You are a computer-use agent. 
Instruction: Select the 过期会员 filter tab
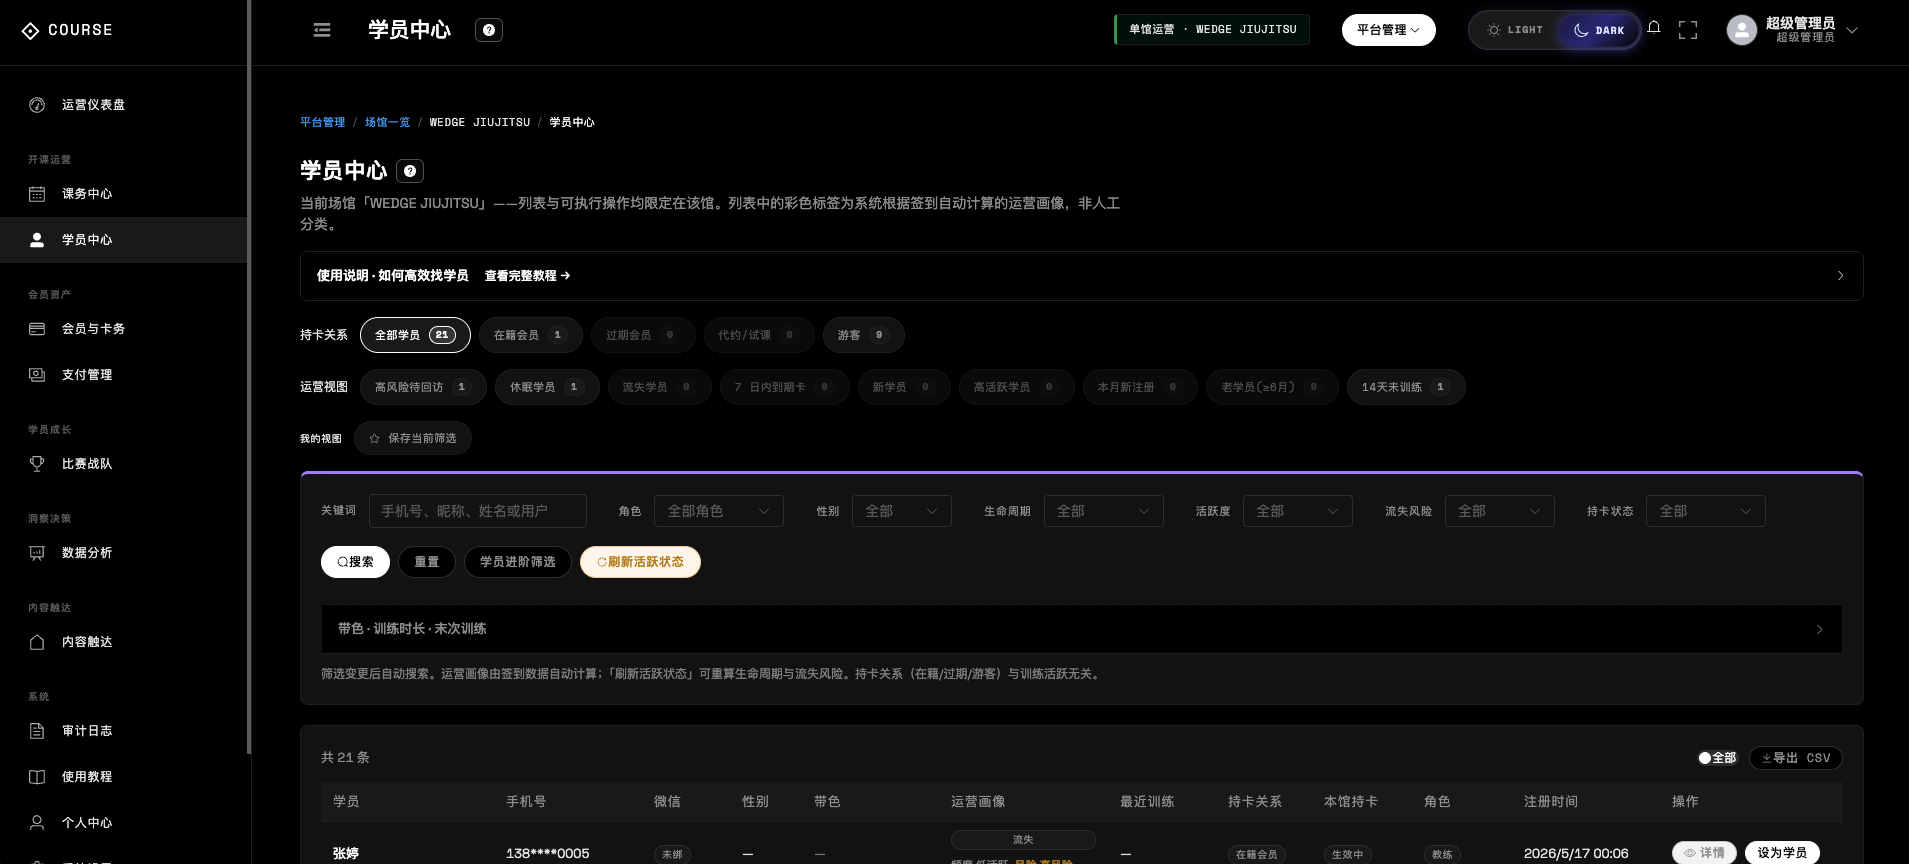click(x=643, y=335)
